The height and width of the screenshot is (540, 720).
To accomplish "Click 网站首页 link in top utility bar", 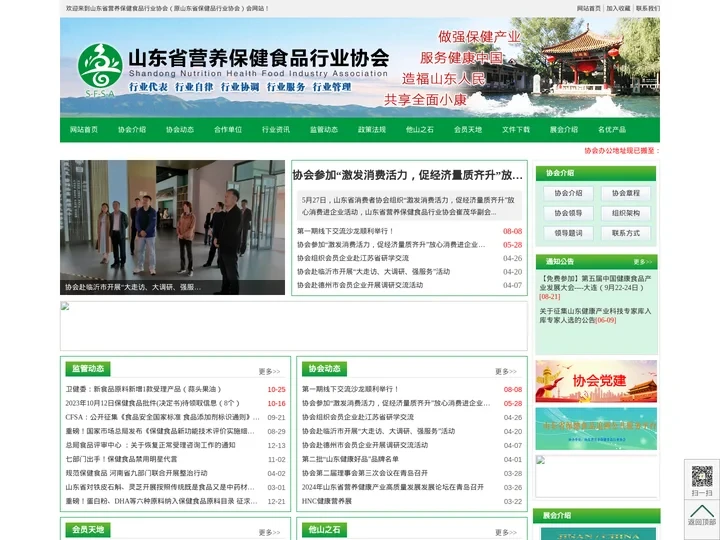I will [589, 8].
